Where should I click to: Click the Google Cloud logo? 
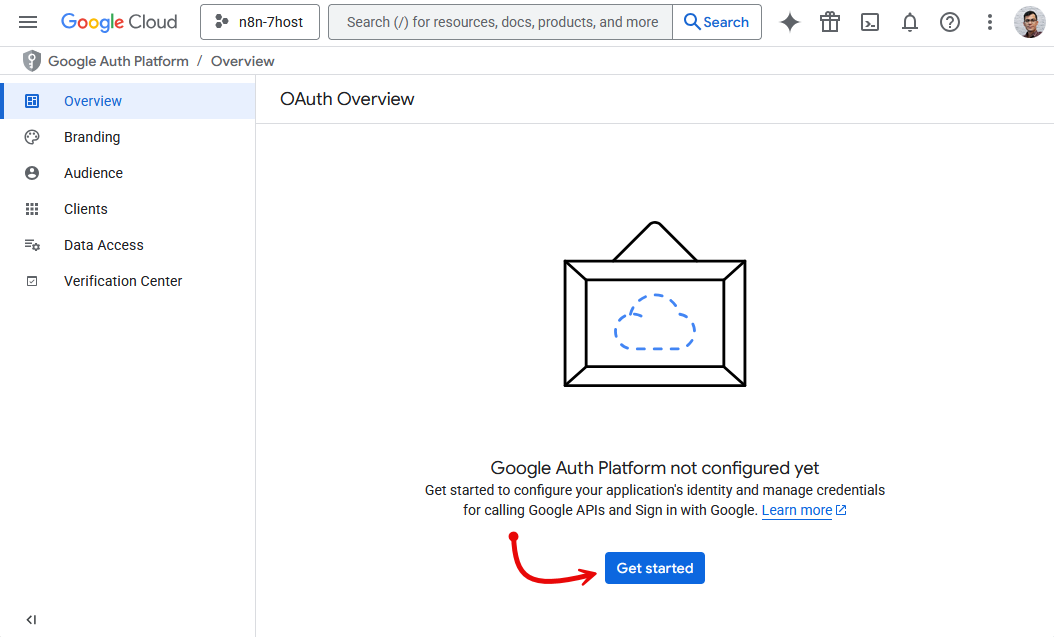119,22
